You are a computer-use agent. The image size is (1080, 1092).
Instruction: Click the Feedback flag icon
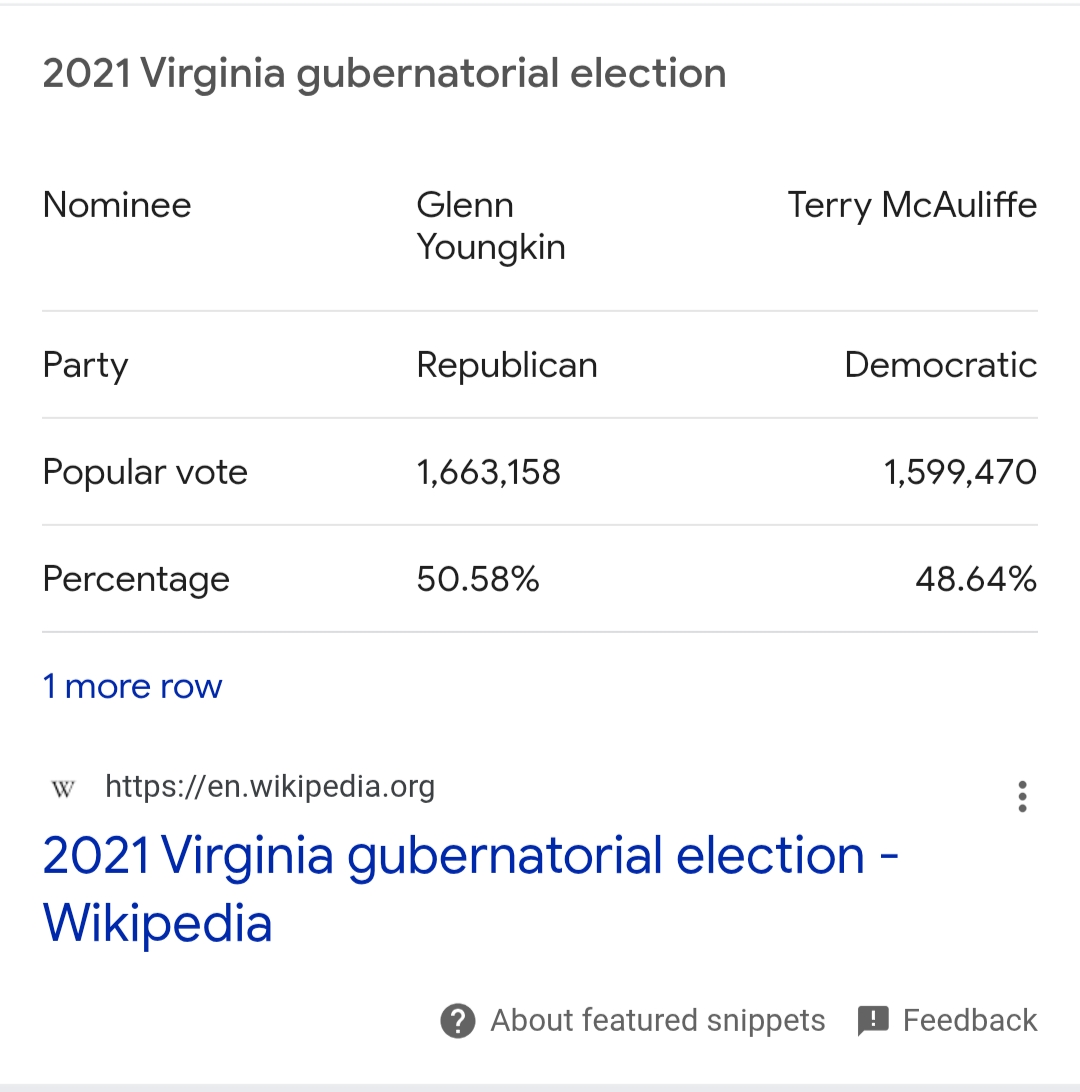pos(873,1021)
